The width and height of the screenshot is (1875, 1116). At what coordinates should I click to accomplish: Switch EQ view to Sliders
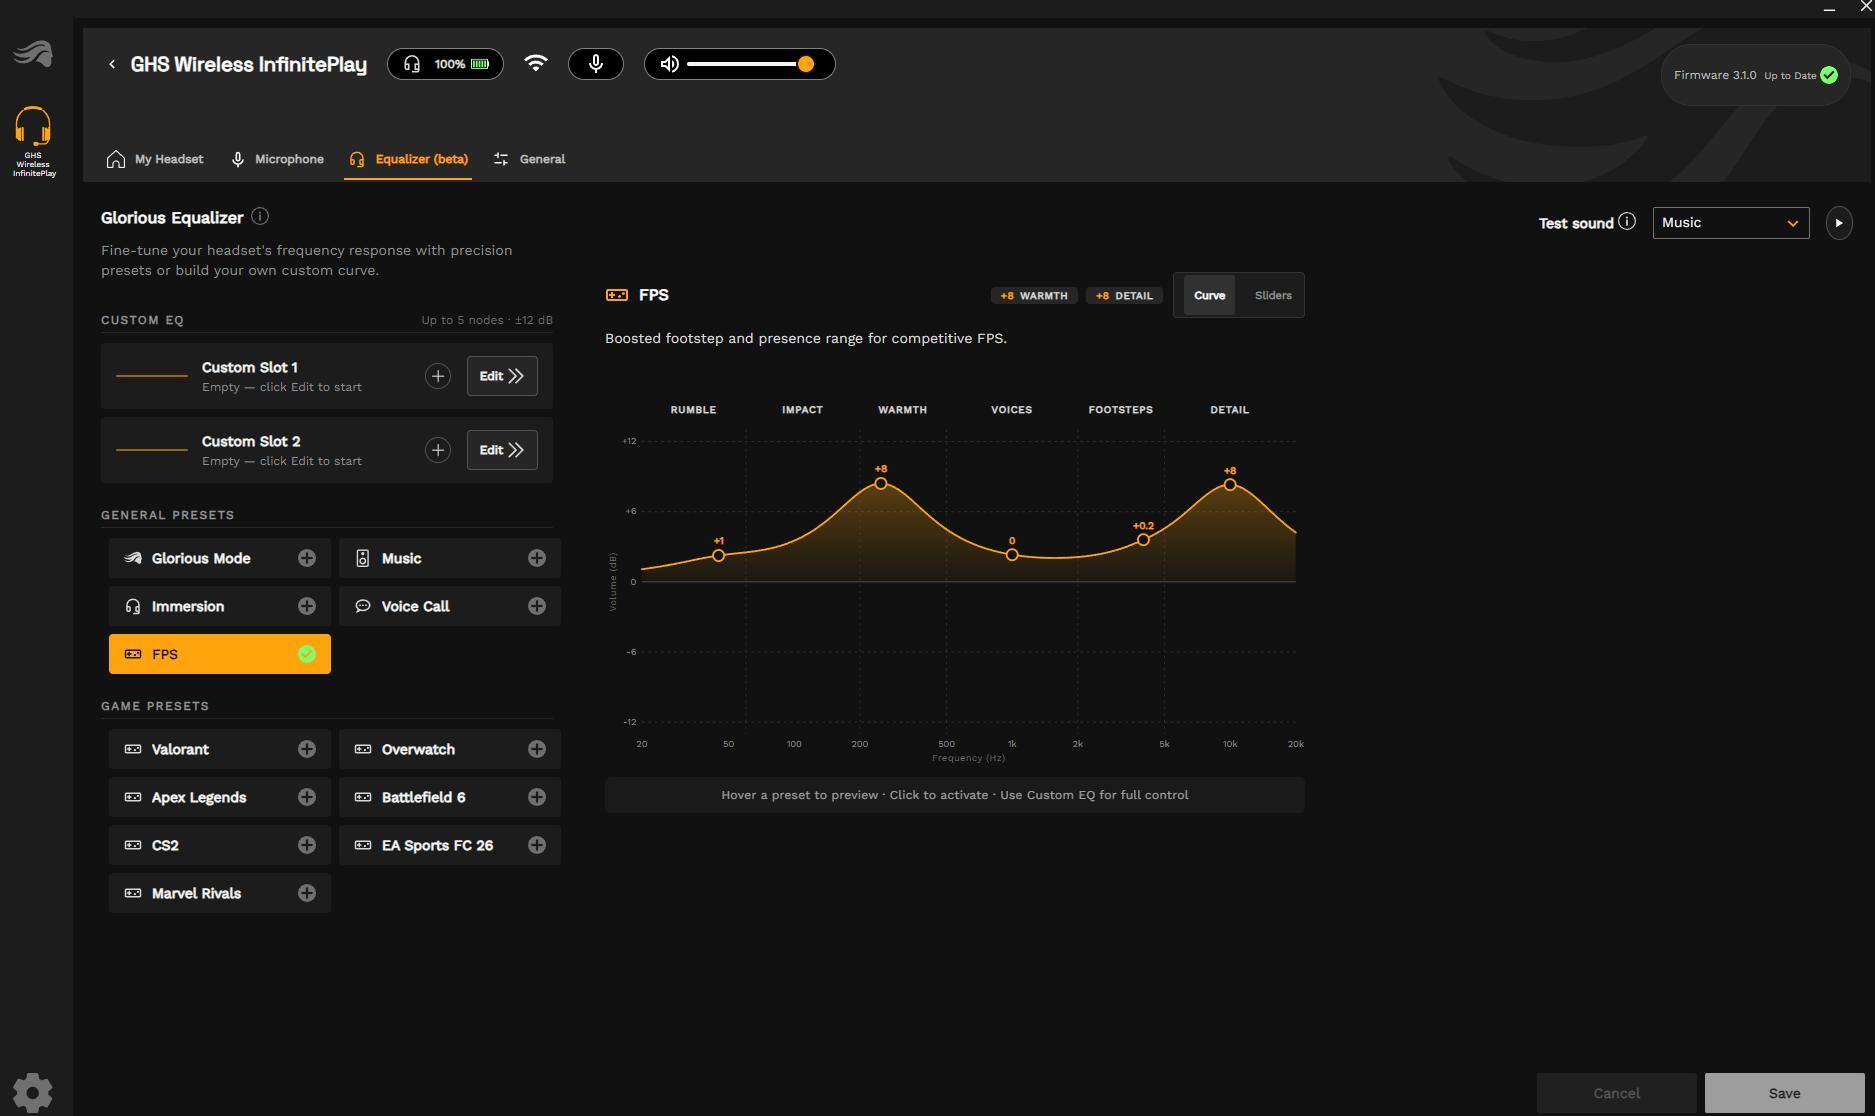[1273, 295]
